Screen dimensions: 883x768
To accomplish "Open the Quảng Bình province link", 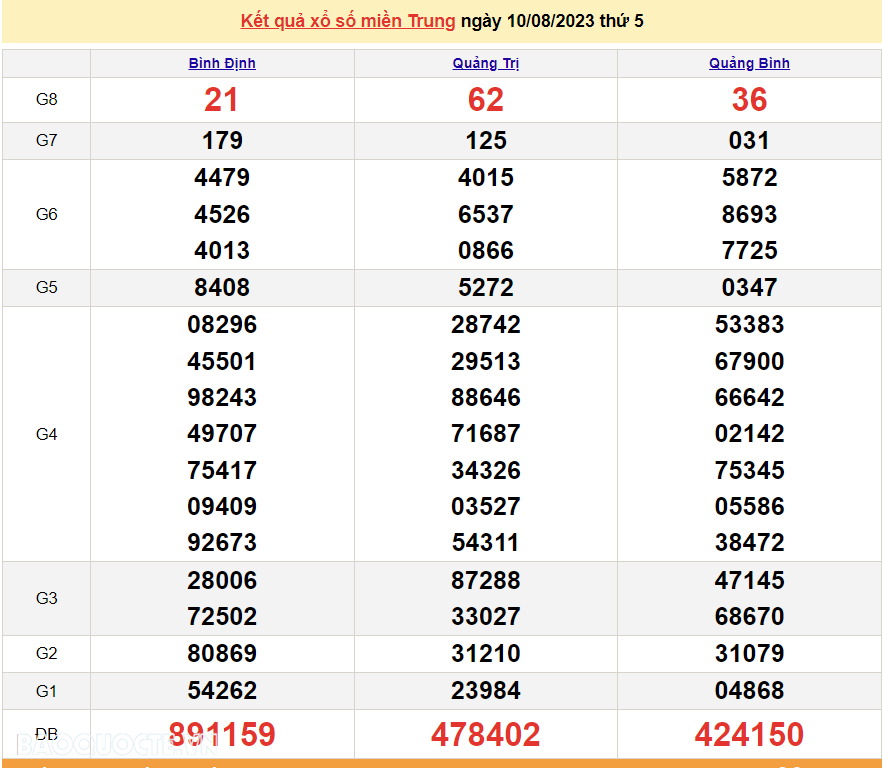I will click(x=749, y=63).
